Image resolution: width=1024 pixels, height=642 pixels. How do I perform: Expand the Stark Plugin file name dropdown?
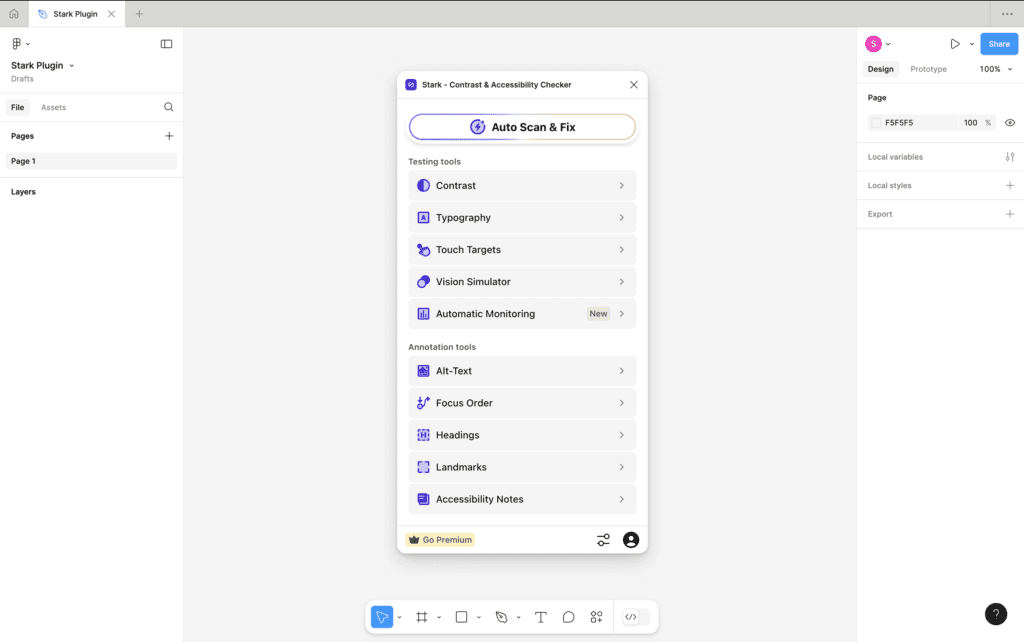72,66
